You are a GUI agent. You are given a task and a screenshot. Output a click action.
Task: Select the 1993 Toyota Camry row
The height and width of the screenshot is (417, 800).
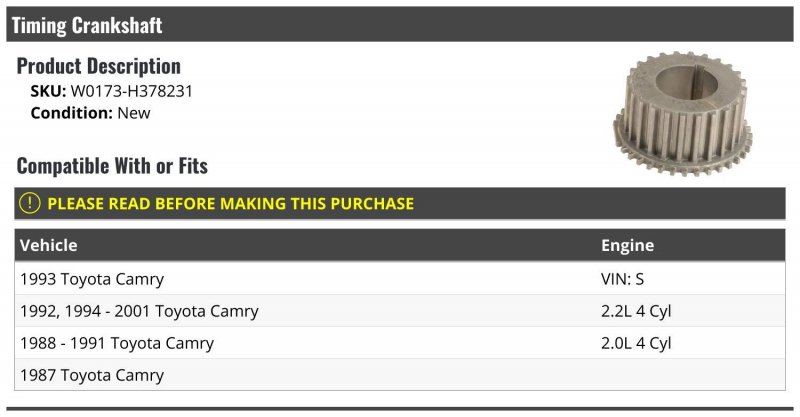pyautogui.click(x=399, y=279)
